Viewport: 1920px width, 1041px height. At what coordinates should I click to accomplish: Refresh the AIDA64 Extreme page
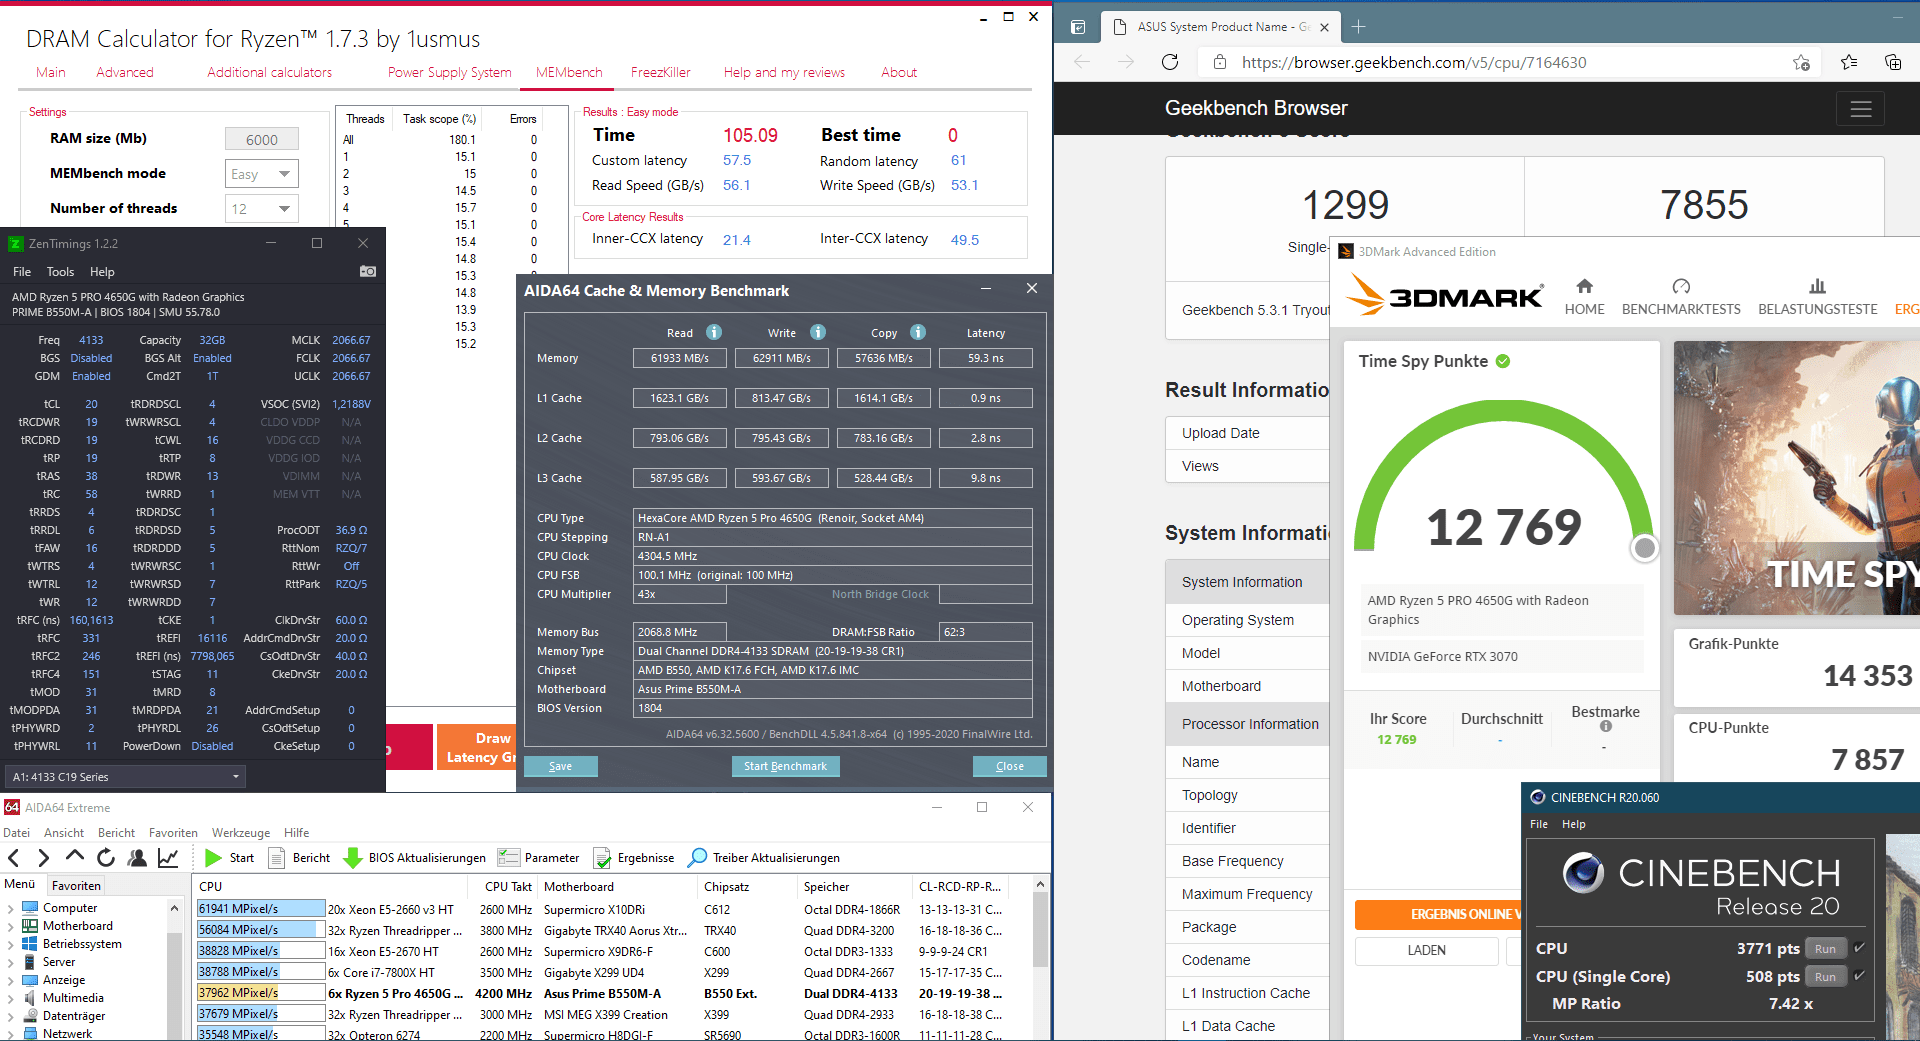click(106, 857)
